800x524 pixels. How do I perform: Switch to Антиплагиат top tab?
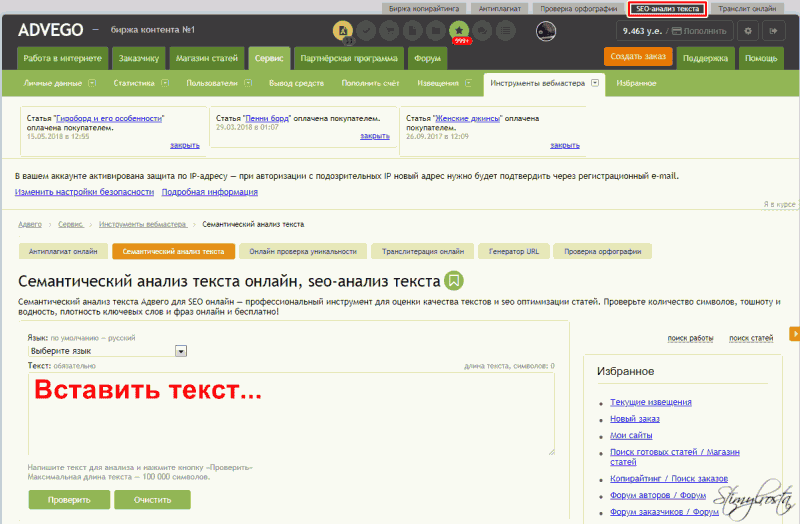point(499,9)
